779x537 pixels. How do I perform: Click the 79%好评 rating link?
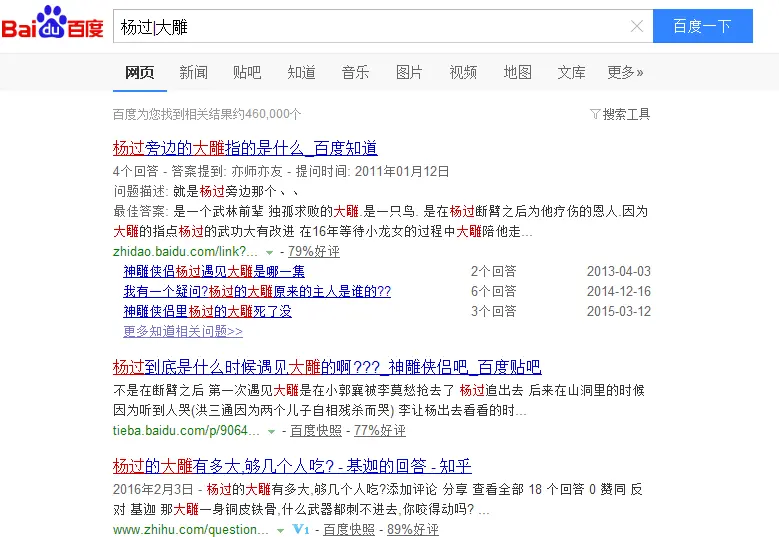tap(314, 251)
